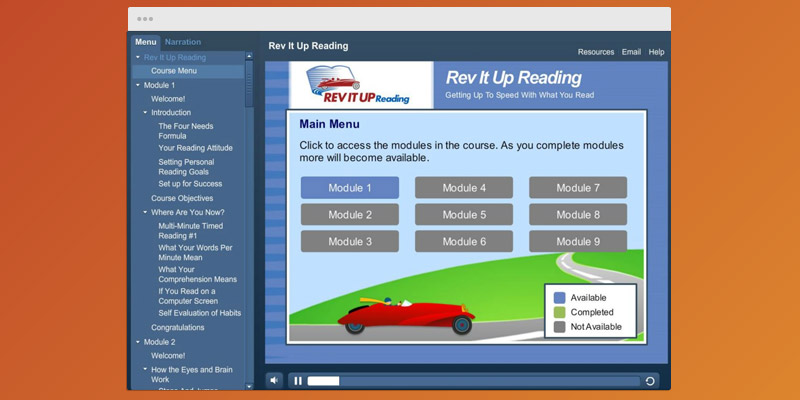Pause the course playback
Screen dimensions: 800x400
pyautogui.click(x=298, y=381)
